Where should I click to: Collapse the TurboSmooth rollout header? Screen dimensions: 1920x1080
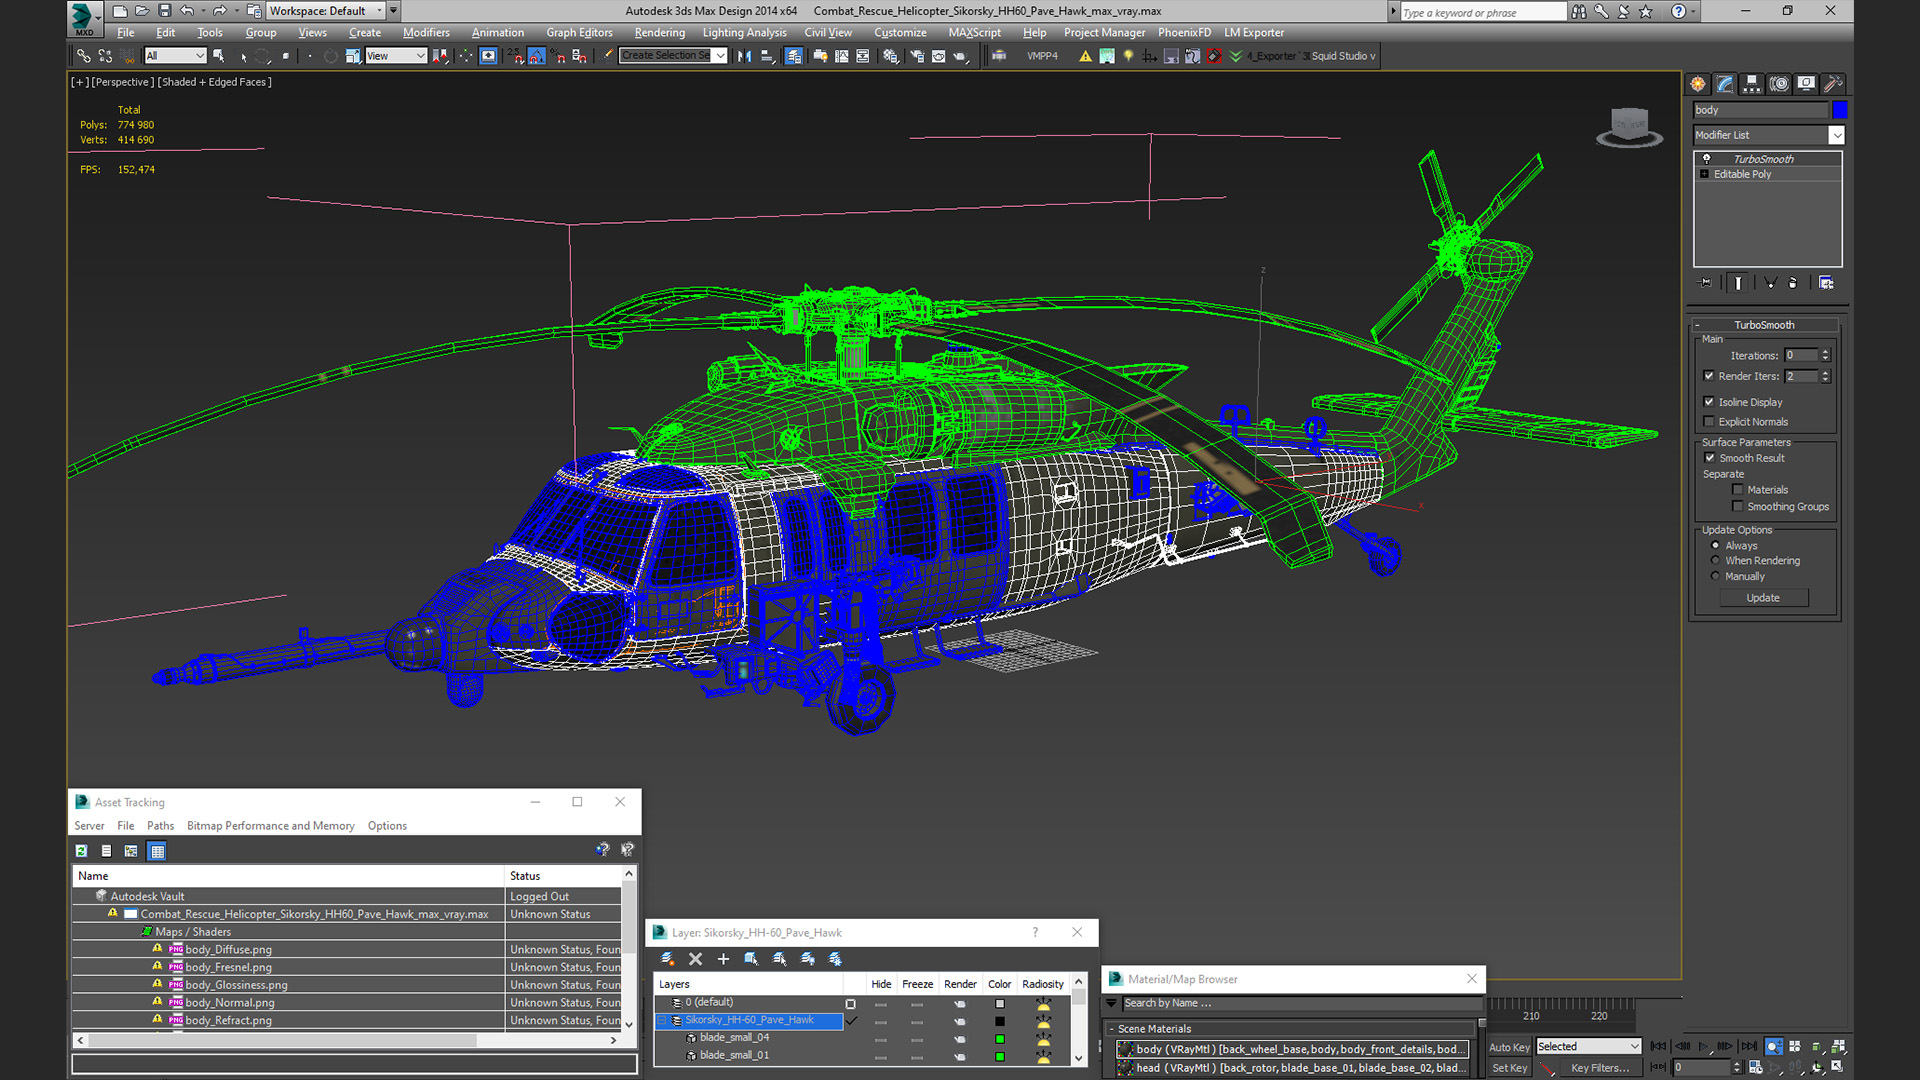pos(1765,325)
